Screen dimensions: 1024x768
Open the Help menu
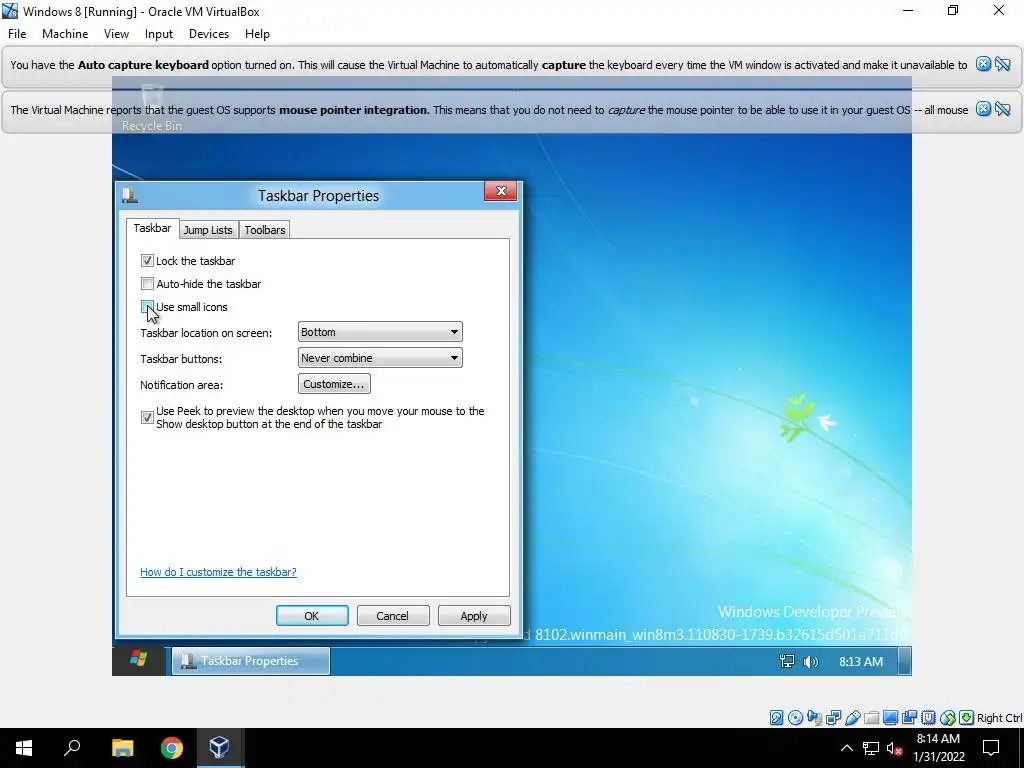[257, 34]
